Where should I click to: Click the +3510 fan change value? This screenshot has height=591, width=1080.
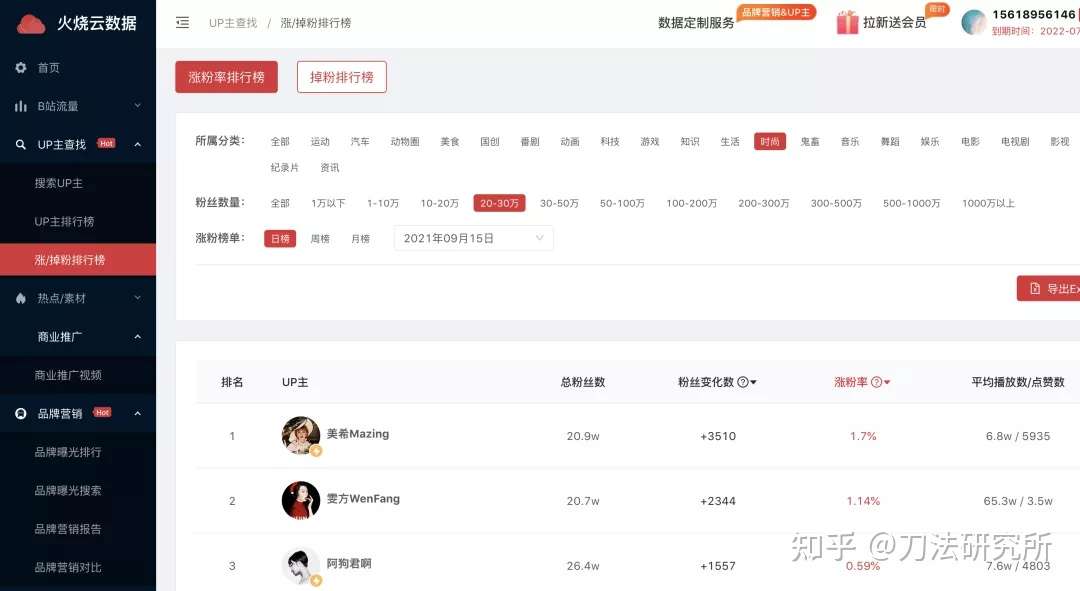(x=718, y=436)
